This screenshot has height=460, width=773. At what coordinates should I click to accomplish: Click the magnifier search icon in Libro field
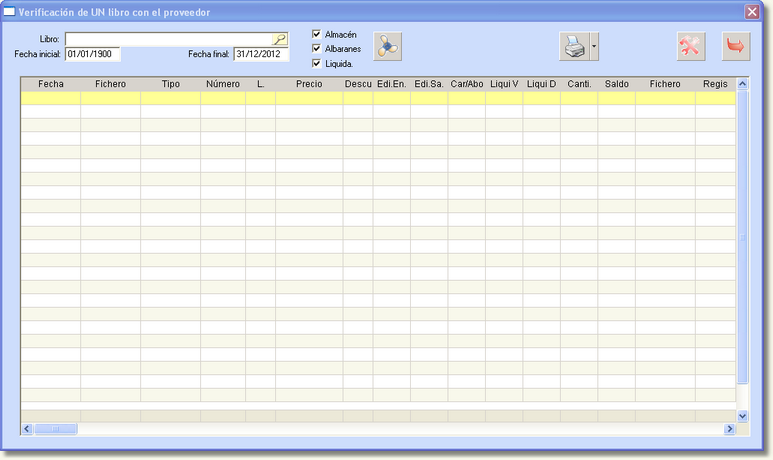[x=280, y=39]
